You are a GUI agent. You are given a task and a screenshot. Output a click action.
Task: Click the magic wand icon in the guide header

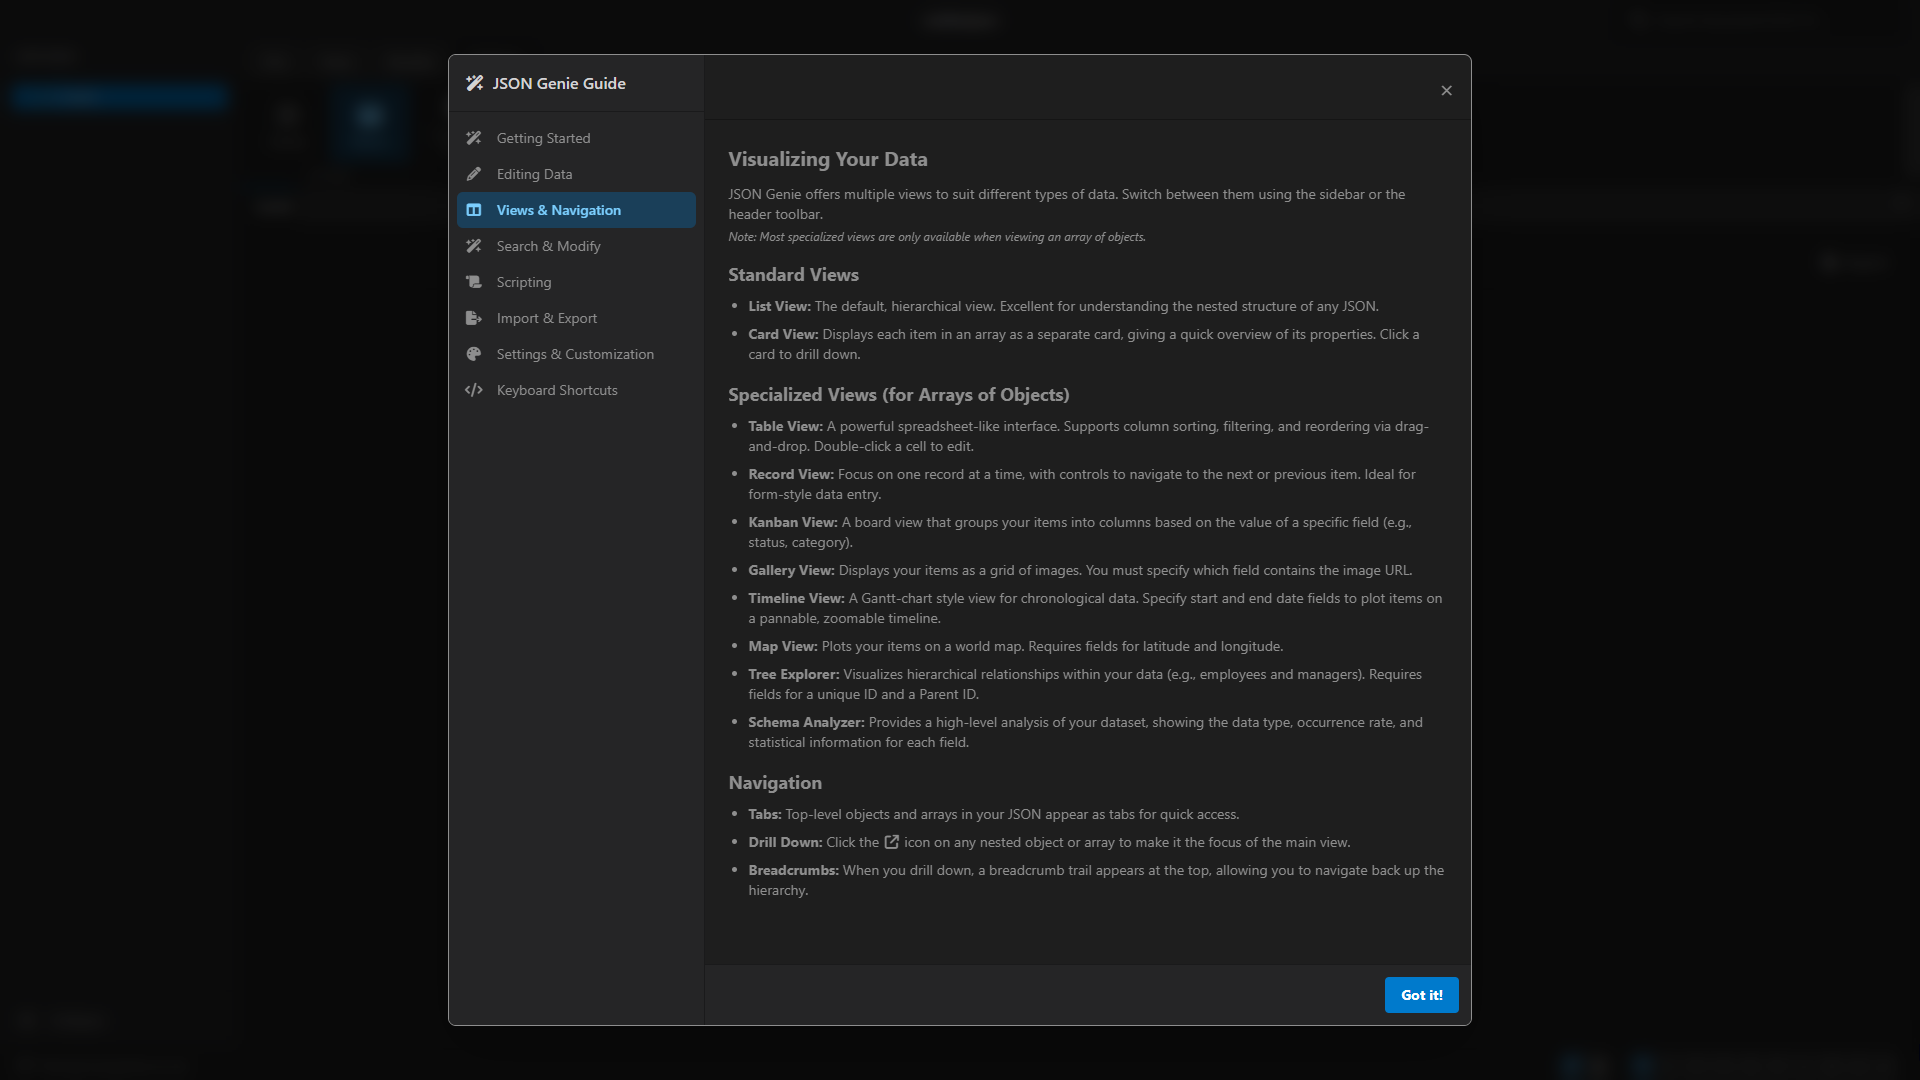pos(474,83)
